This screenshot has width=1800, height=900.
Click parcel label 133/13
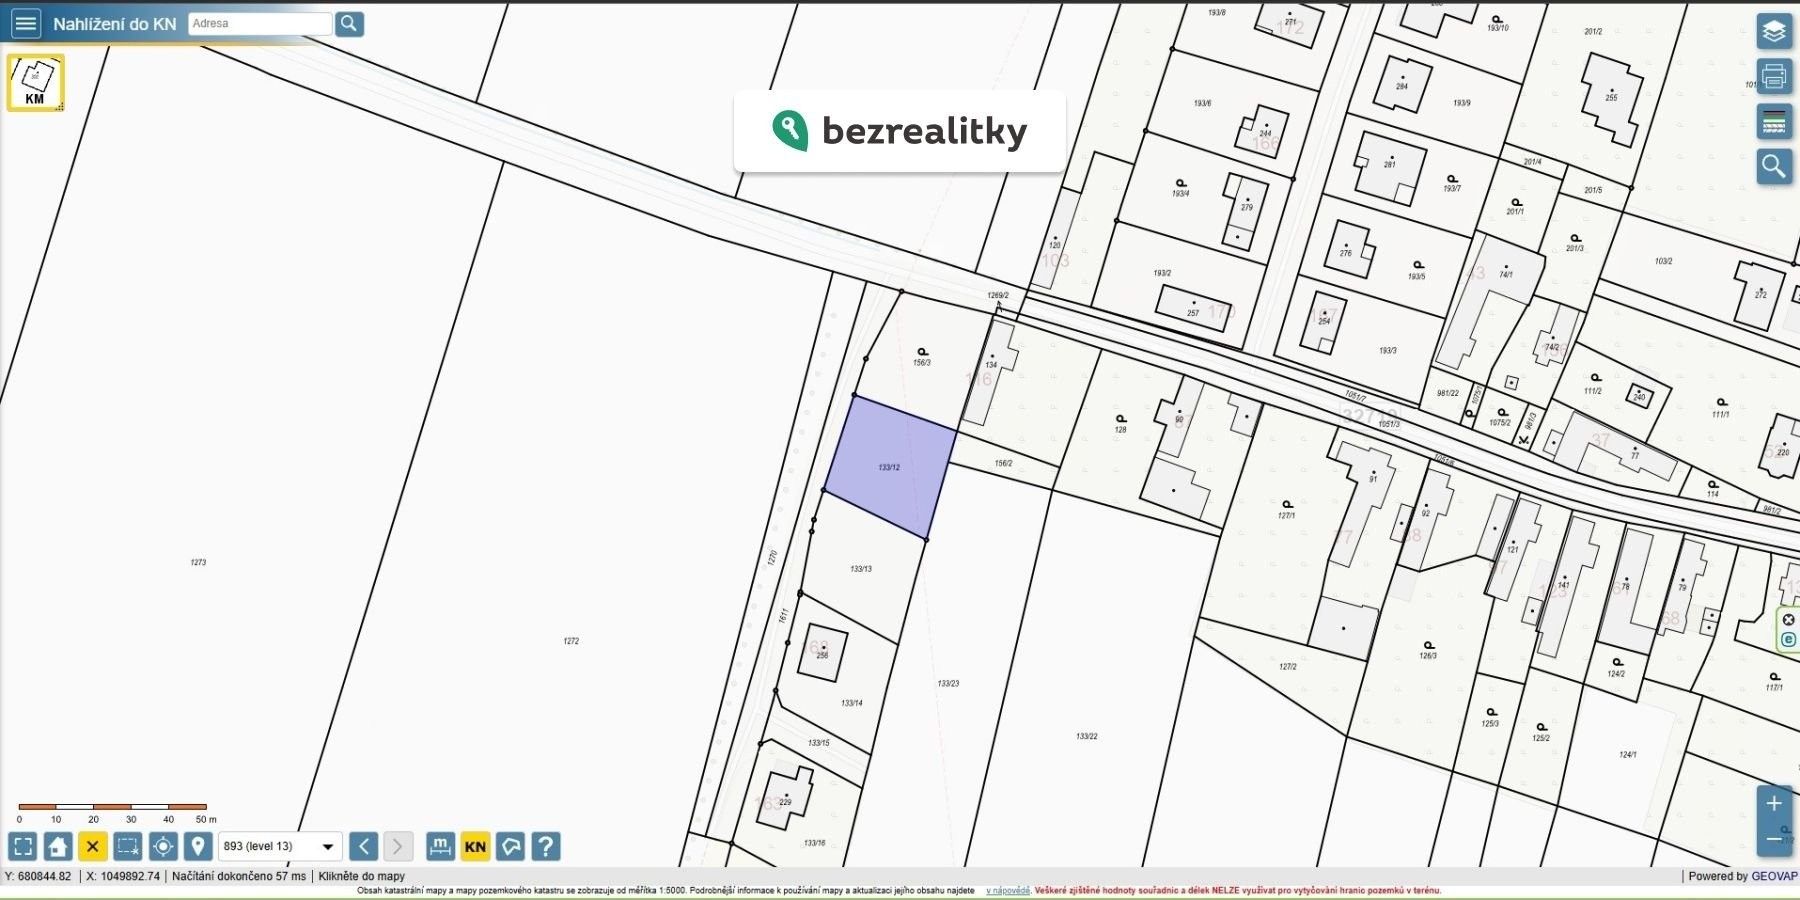[x=861, y=569]
